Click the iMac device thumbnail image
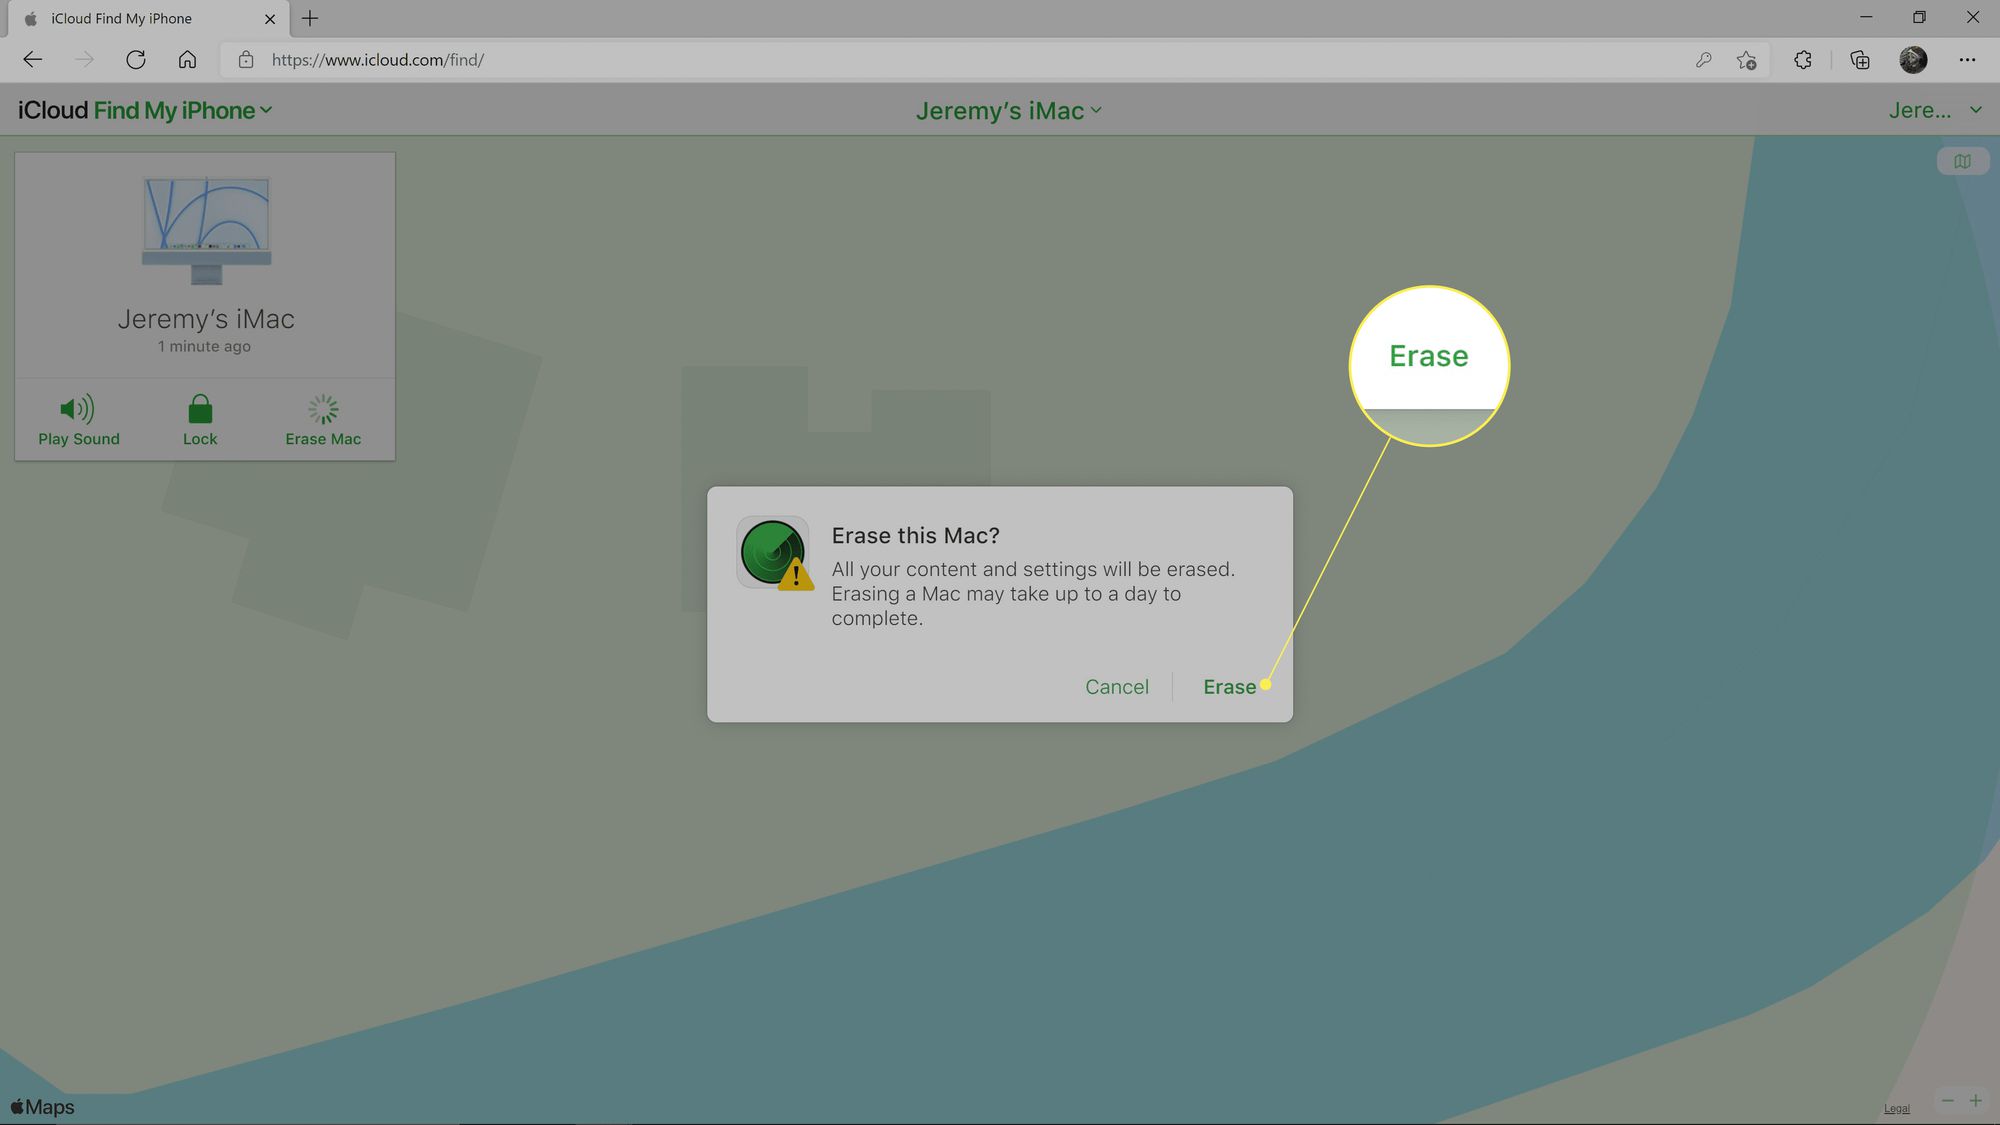Screen dimensions: 2000x1125 click(206, 231)
